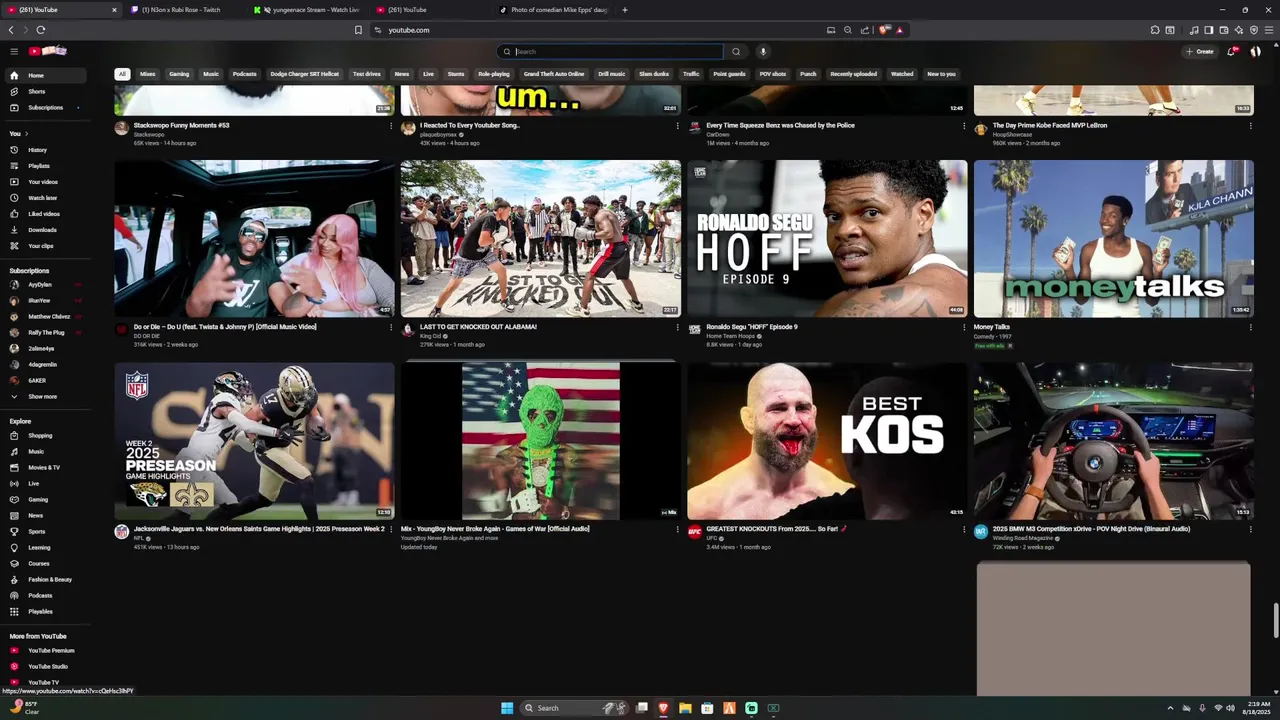Image resolution: width=1280 pixels, height=720 pixels.
Task: Click voice search microphone icon
Action: 763,51
